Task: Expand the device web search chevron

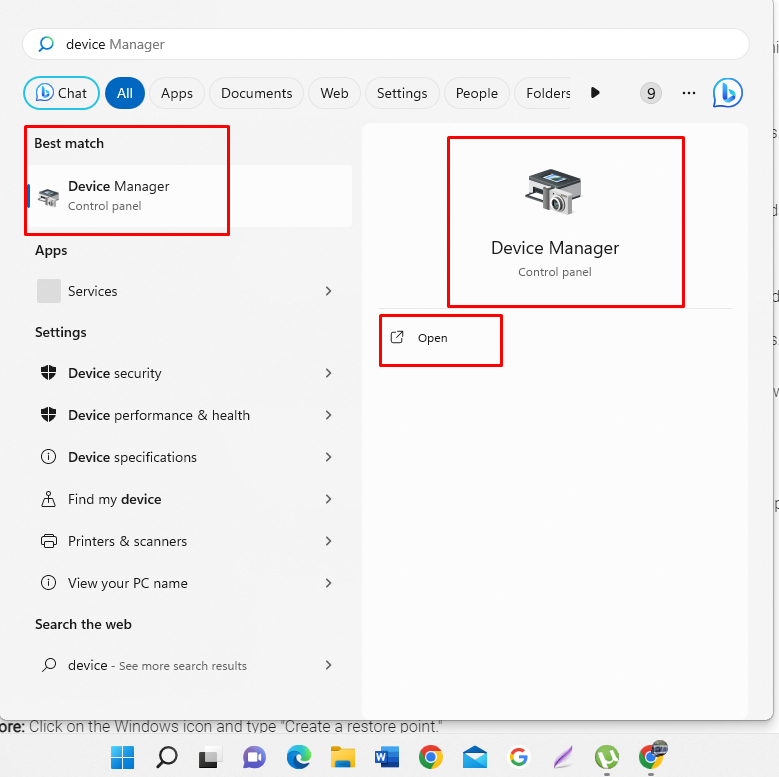Action: click(328, 665)
